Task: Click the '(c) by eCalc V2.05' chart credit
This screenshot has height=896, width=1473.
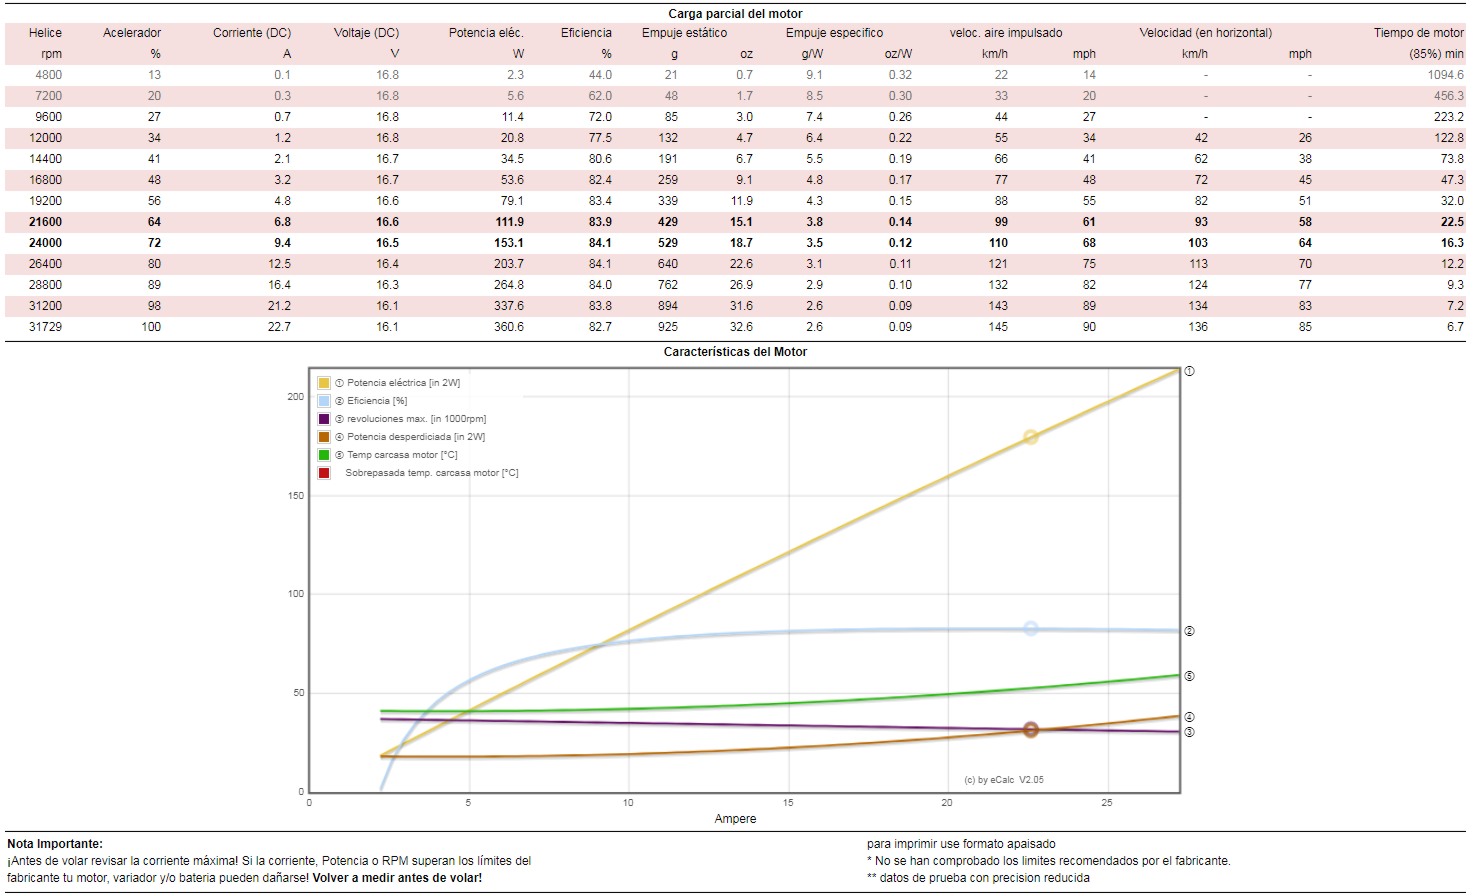Action: tap(1004, 780)
